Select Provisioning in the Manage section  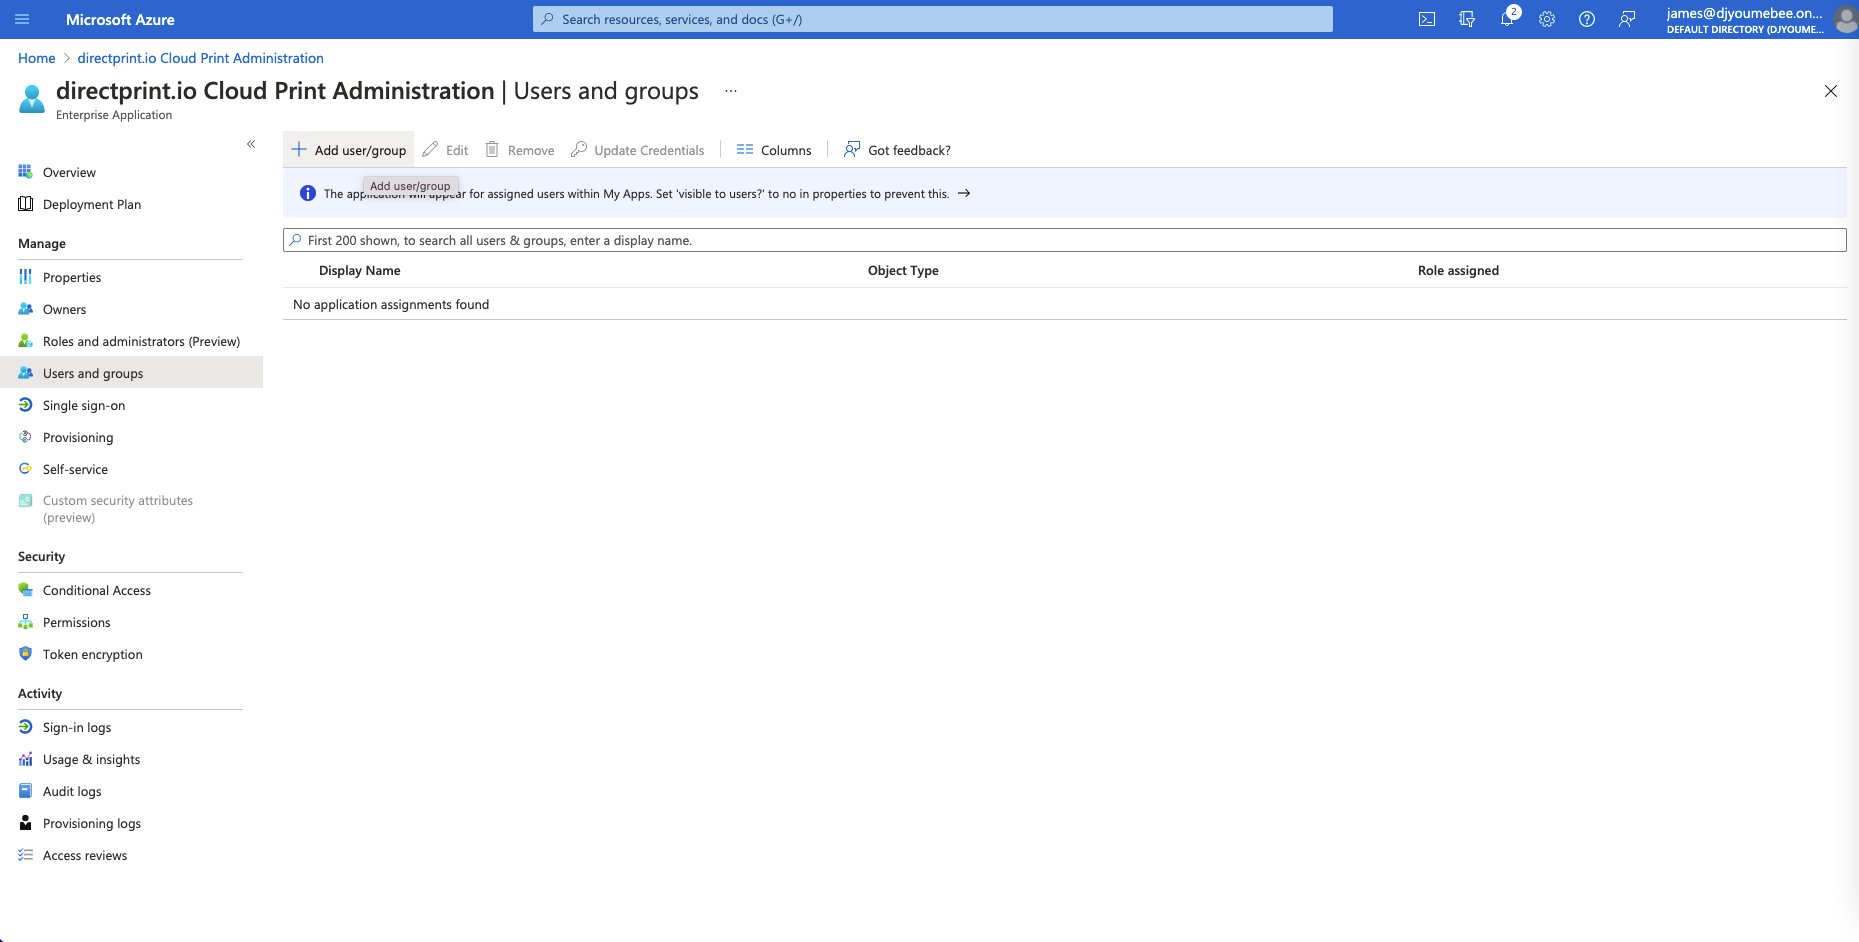[x=78, y=437]
